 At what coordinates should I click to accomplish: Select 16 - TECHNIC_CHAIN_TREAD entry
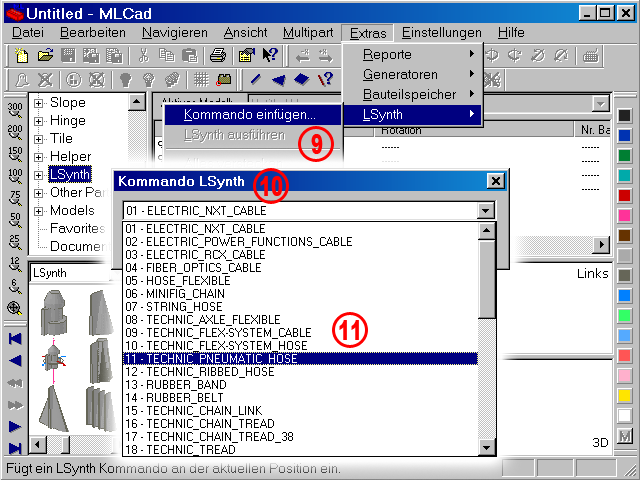(300, 424)
